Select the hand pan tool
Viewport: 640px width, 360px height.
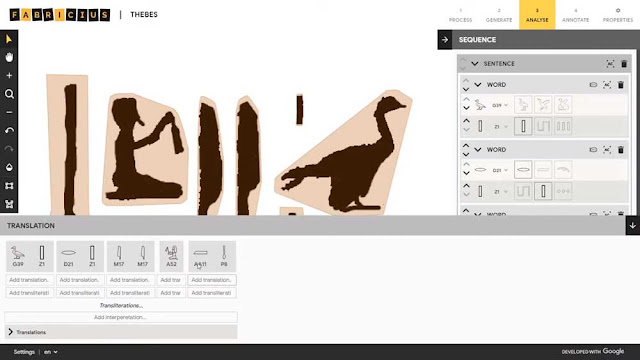(x=9, y=57)
